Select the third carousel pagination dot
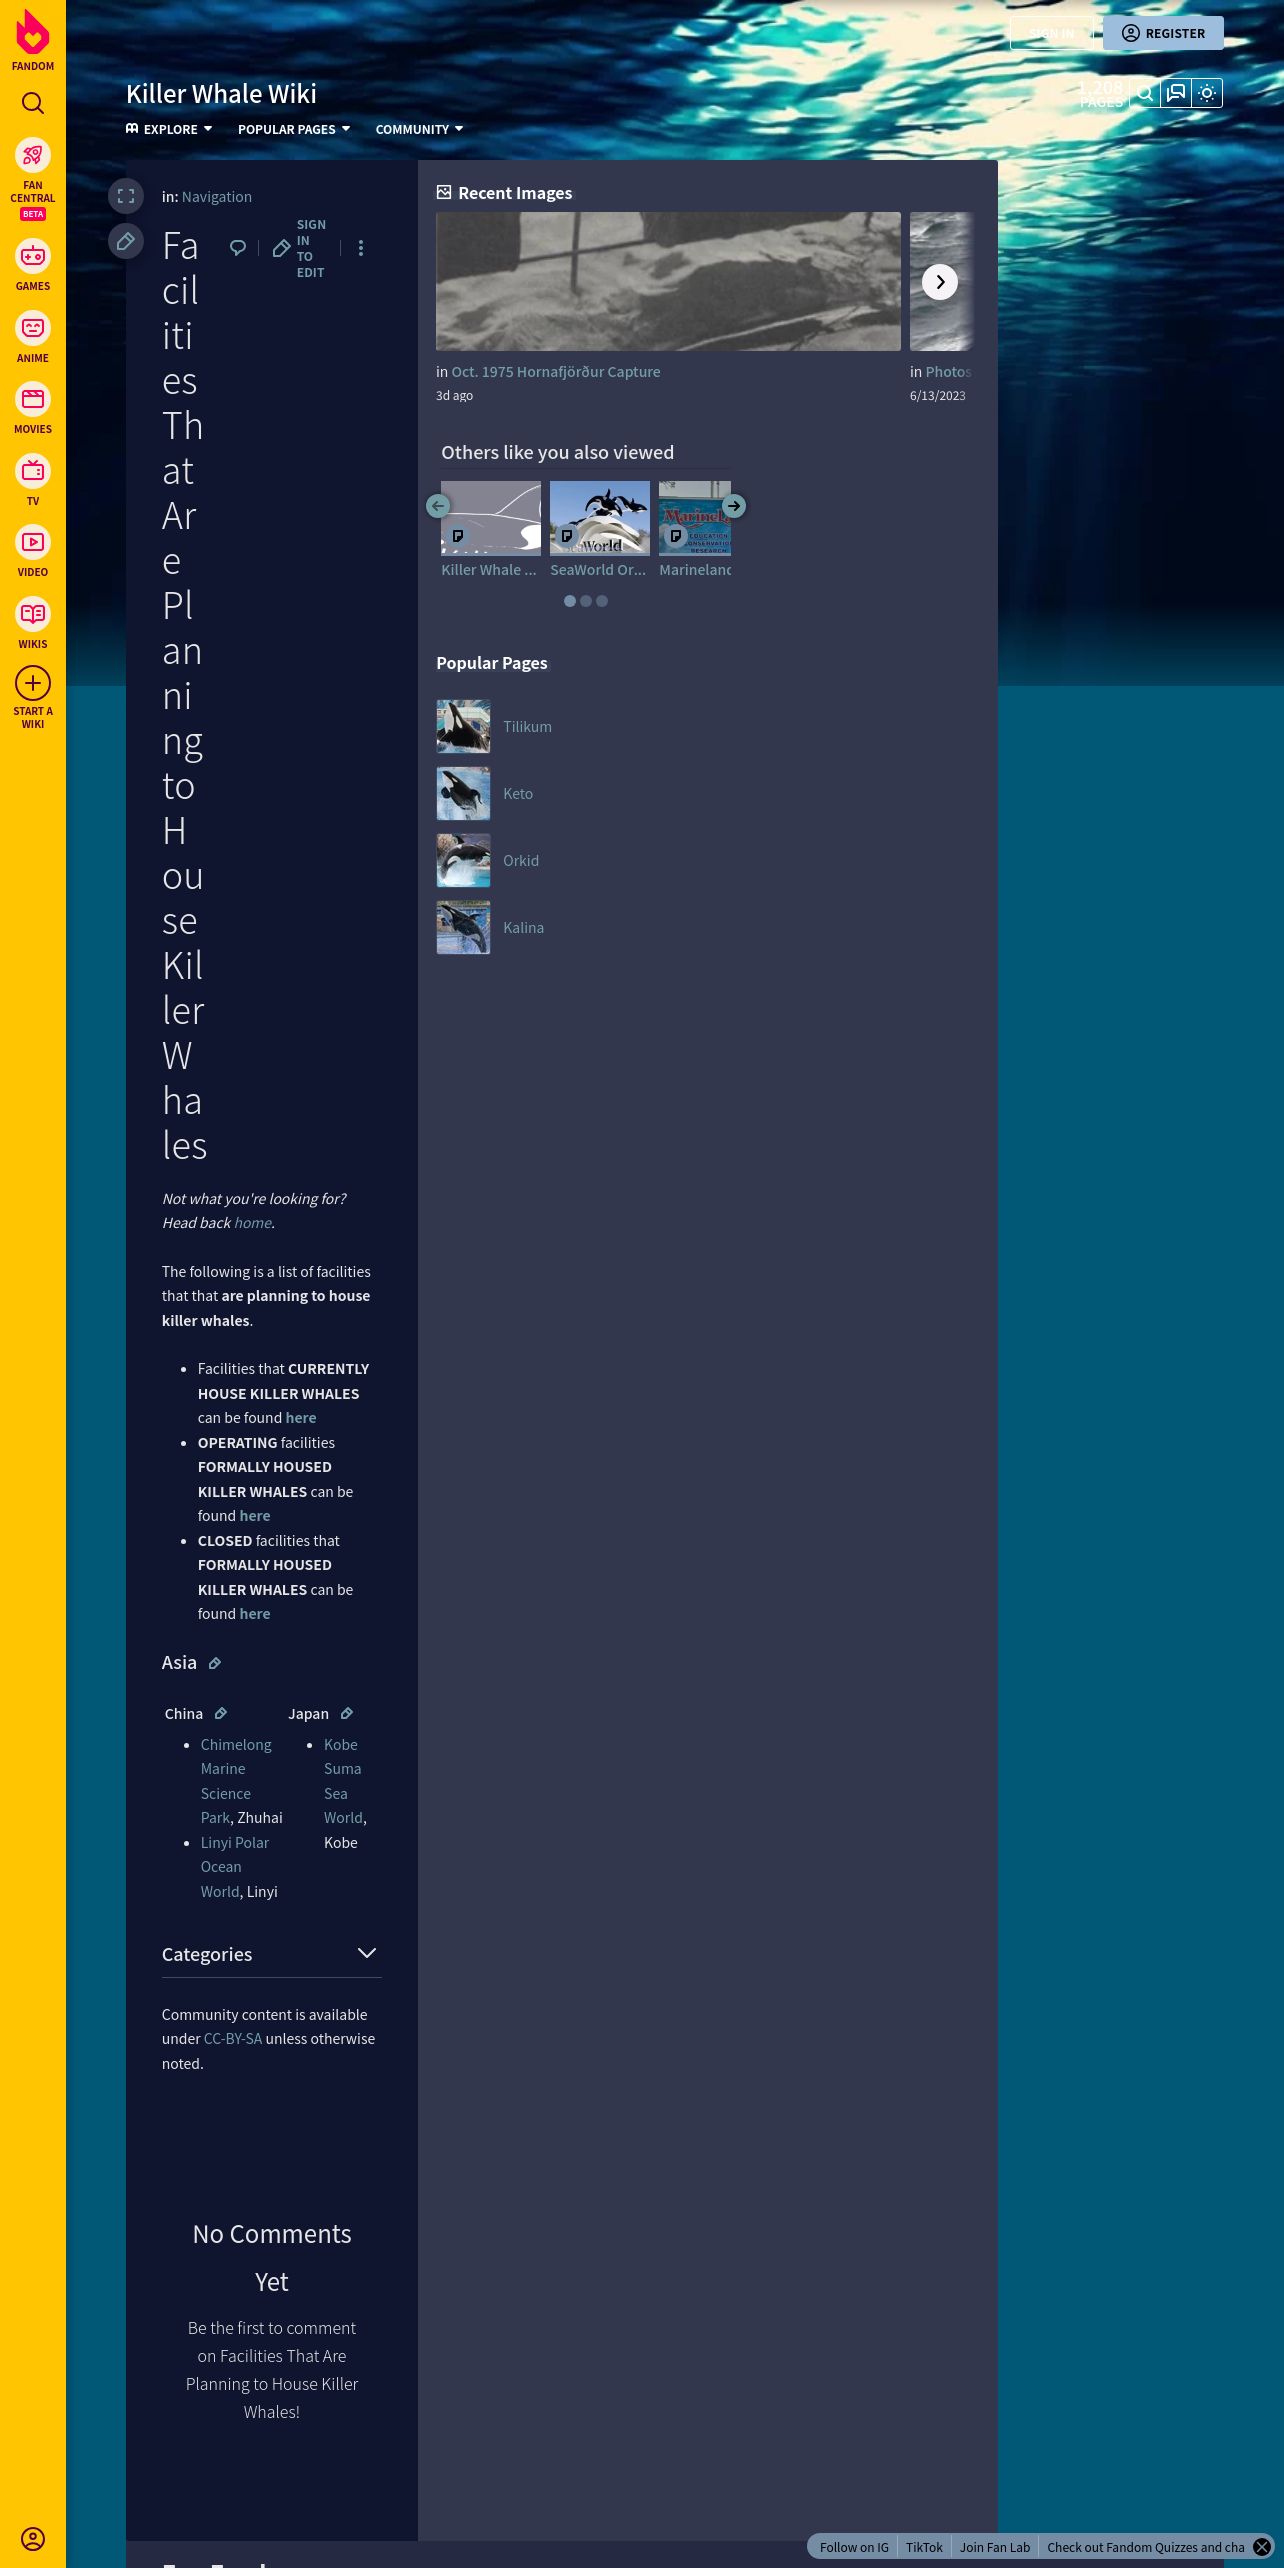This screenshot has width=1284, height=2568. [x=602, y=601]
